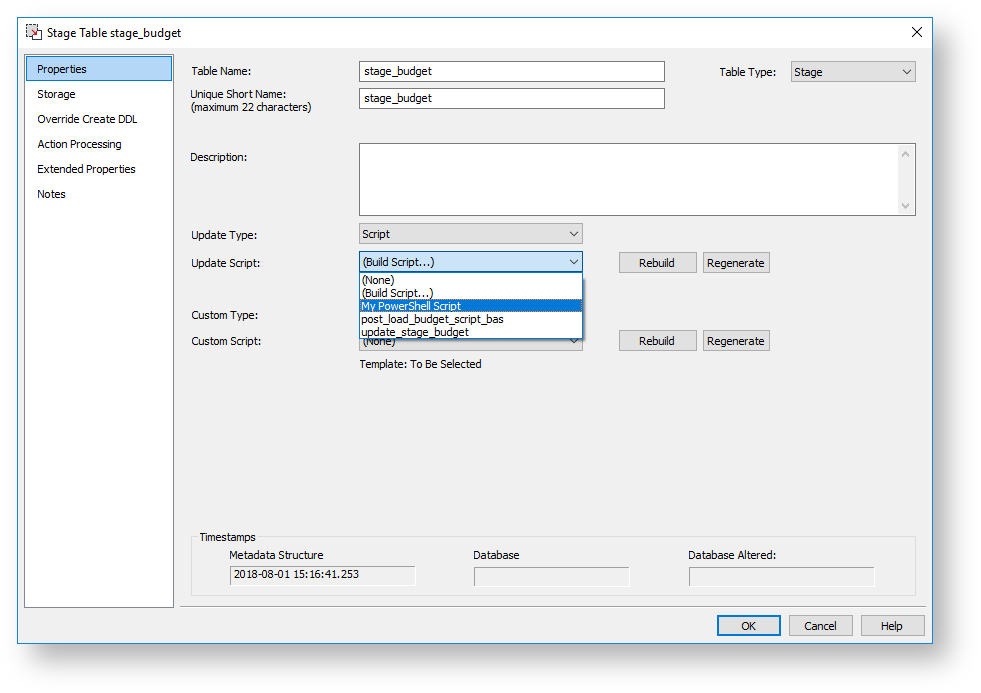Select update_stage_budget script option
The height and width of the screenshot is (693, 981).
pos(415,332)
